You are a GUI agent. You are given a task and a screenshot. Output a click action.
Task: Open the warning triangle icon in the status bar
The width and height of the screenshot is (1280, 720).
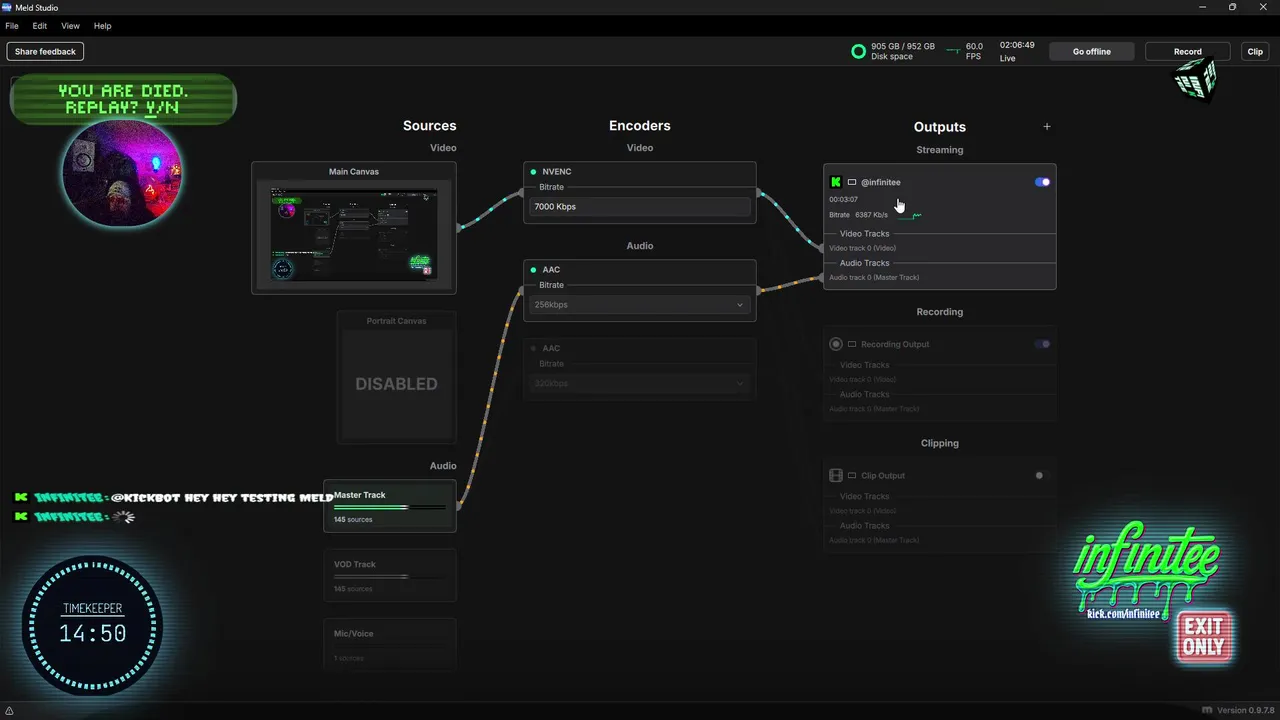(9, 710)
